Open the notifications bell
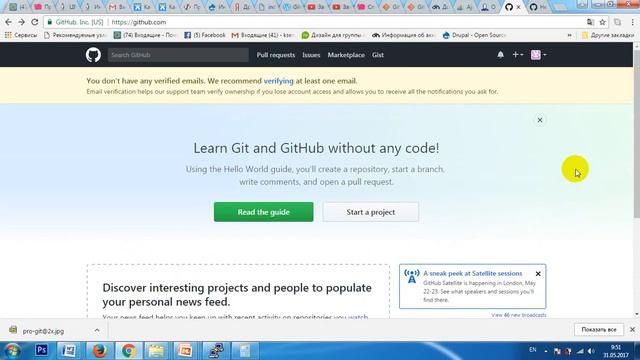 coord(500,55)
